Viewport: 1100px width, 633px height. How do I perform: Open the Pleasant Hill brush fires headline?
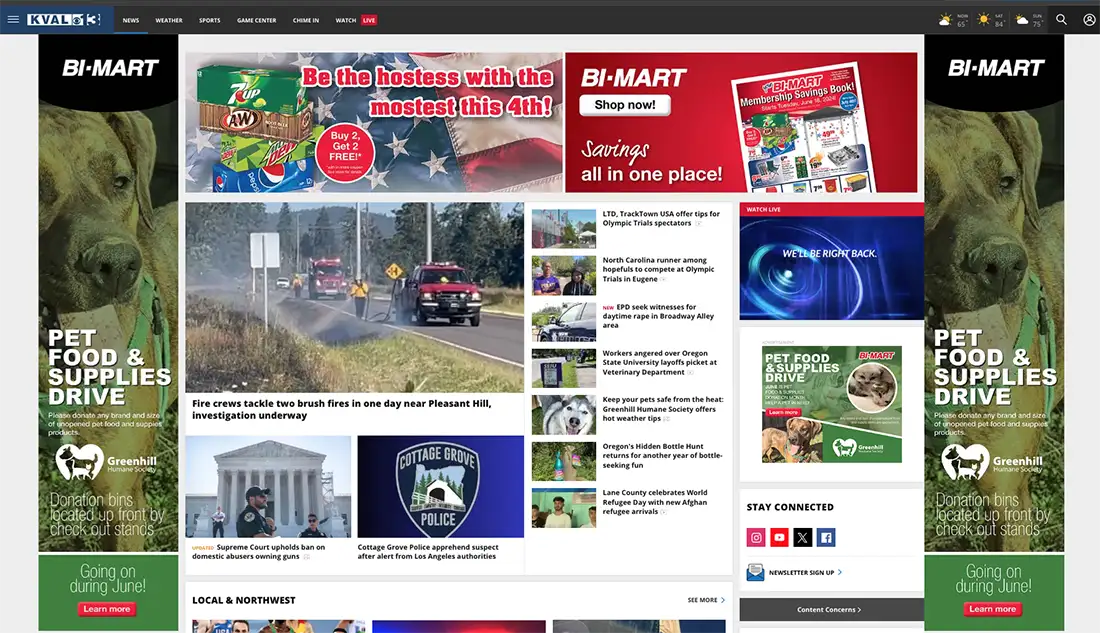click(x=342, y=409)
